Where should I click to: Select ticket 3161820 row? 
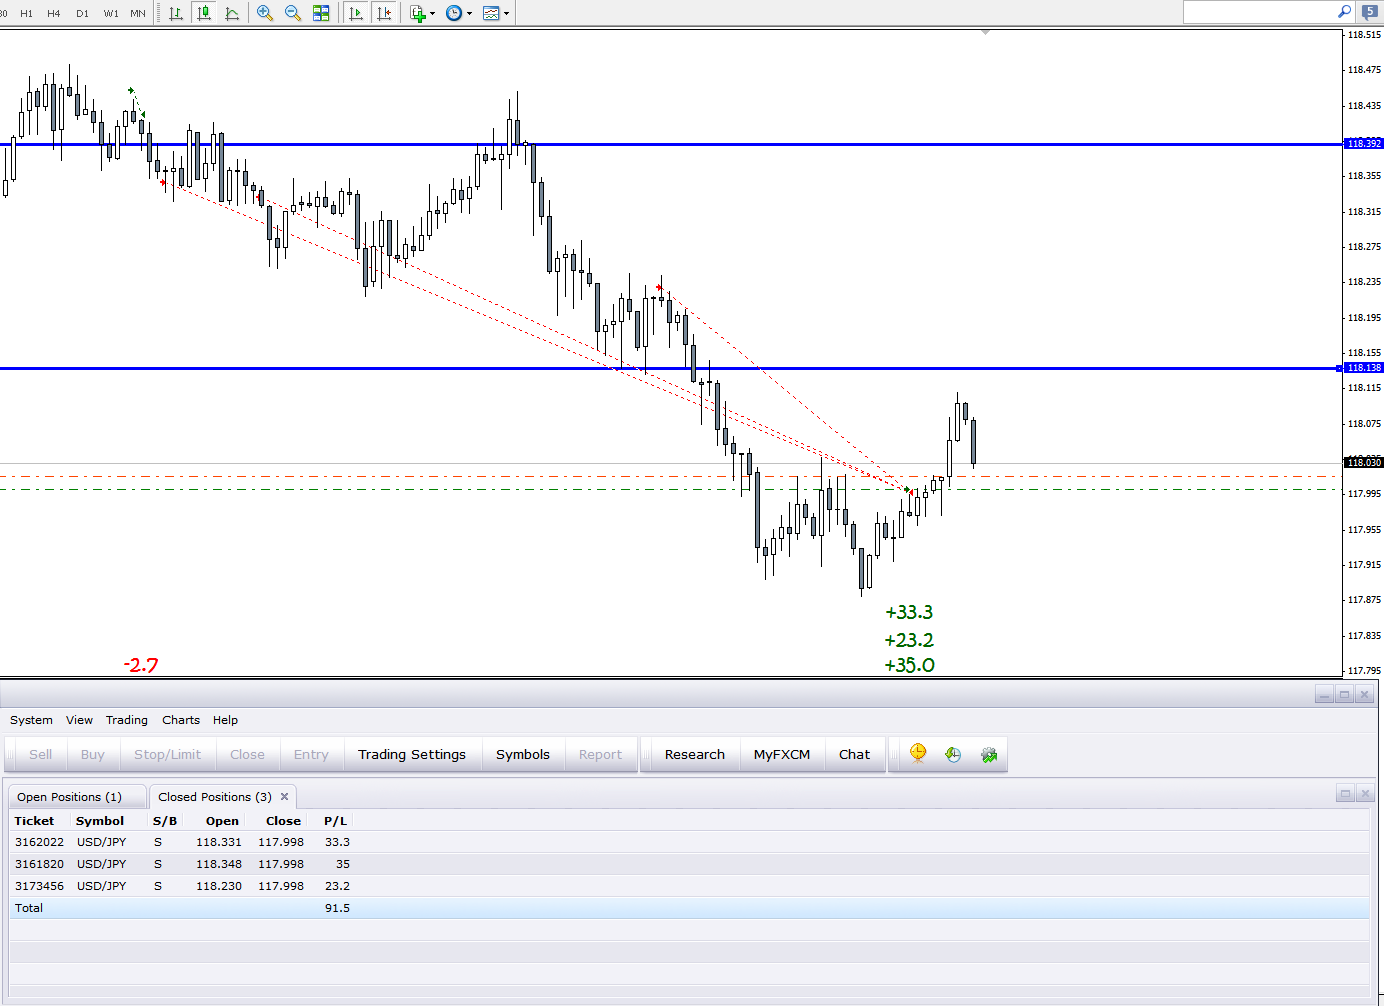point(689,864)
